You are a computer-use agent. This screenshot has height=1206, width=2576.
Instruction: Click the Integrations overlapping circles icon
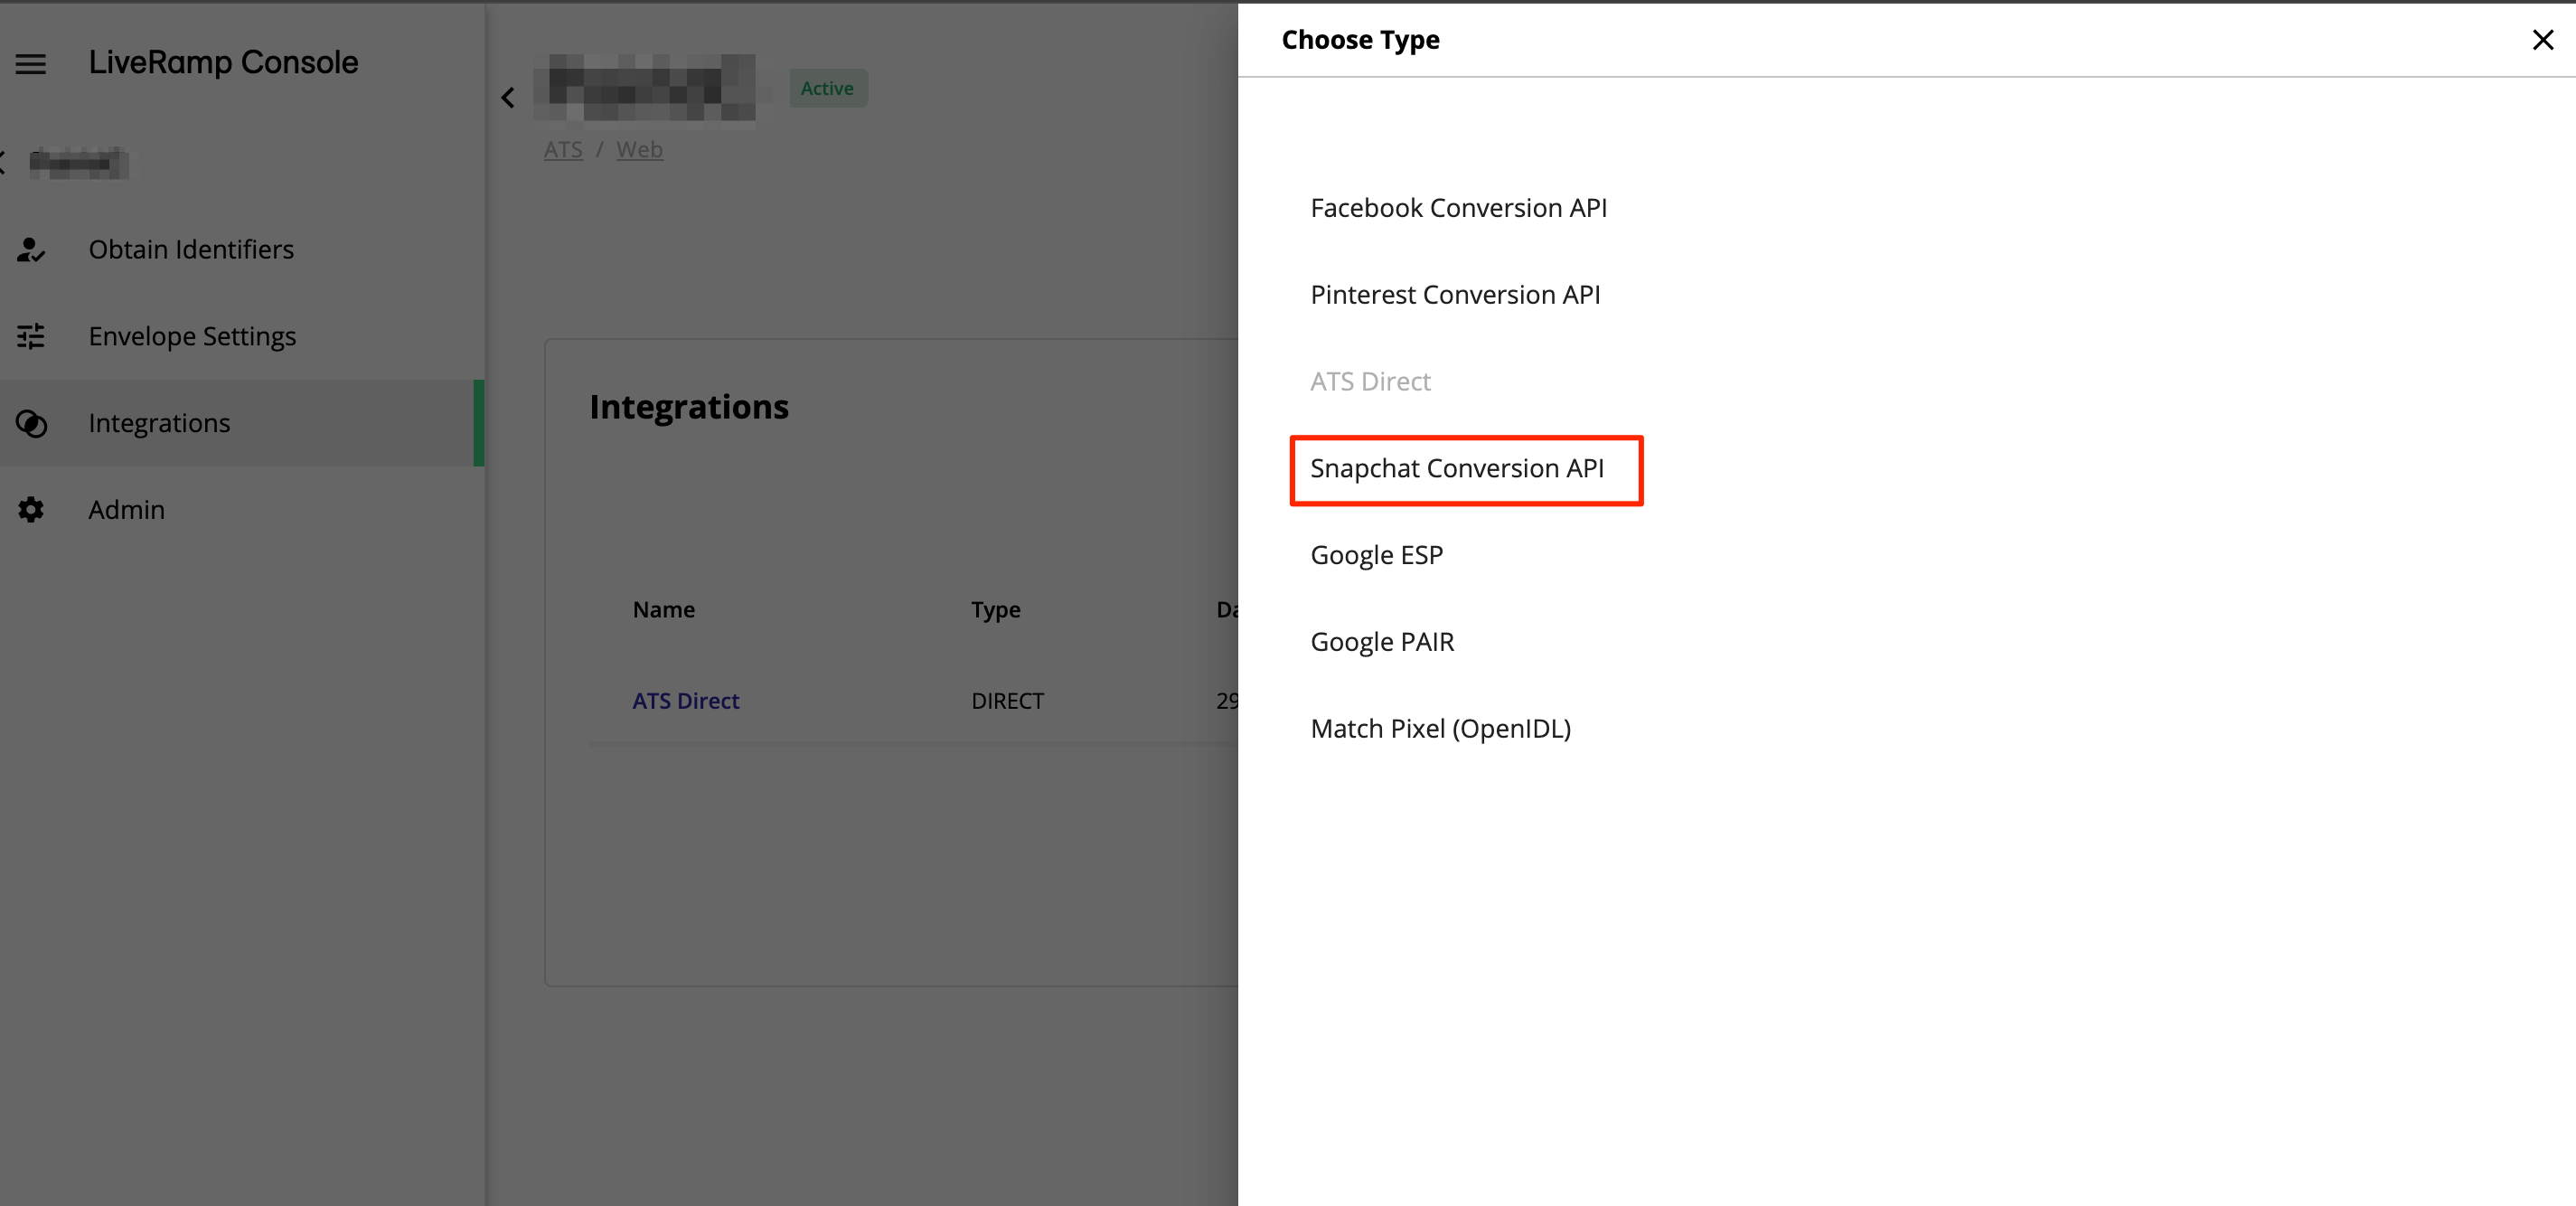point(31,423)
